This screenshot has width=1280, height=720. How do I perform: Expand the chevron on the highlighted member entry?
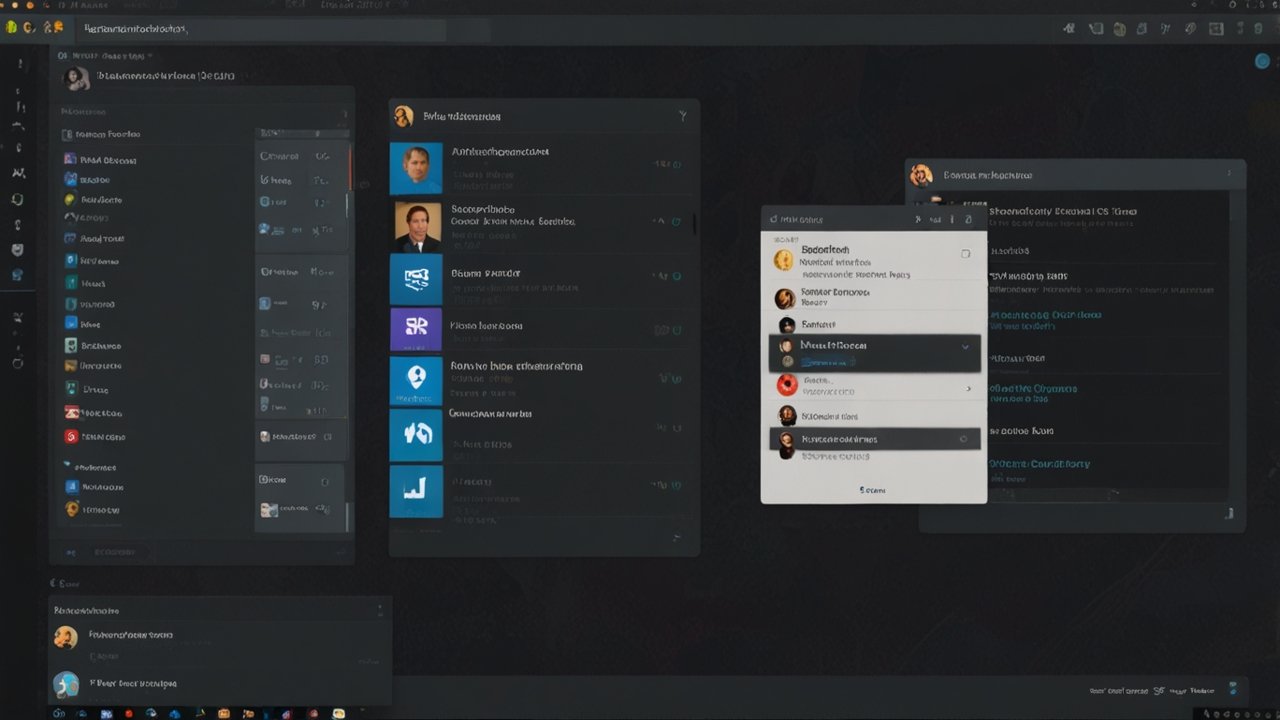(x=963, y=347)
